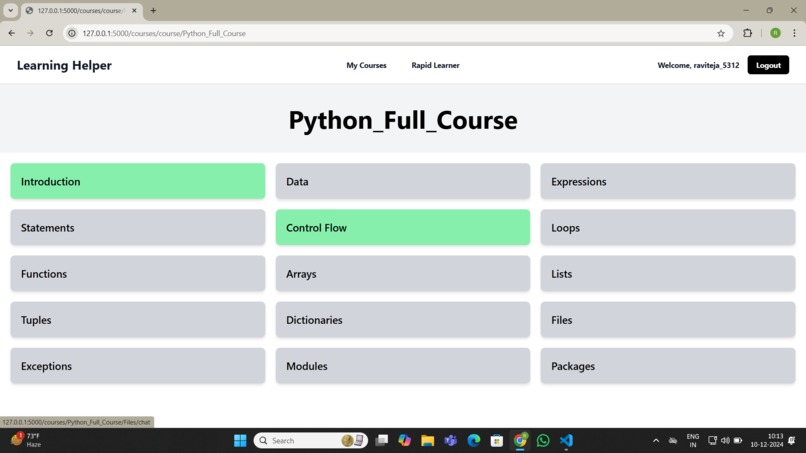The image size is (806, 453).
Task: Select the Statements topic card
Action: coord(138,227)
